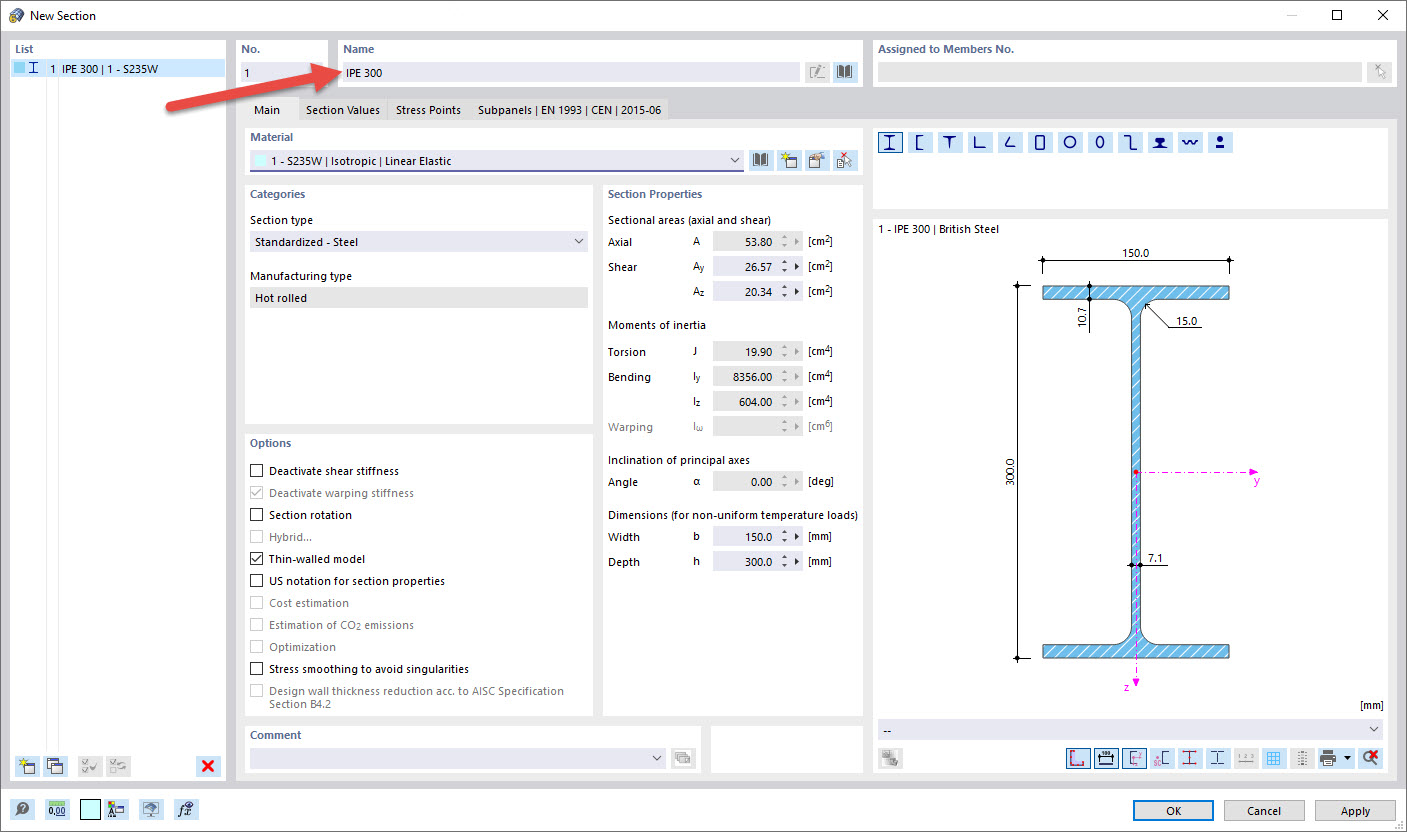Select the angle section shape icon

coord(980,142)
